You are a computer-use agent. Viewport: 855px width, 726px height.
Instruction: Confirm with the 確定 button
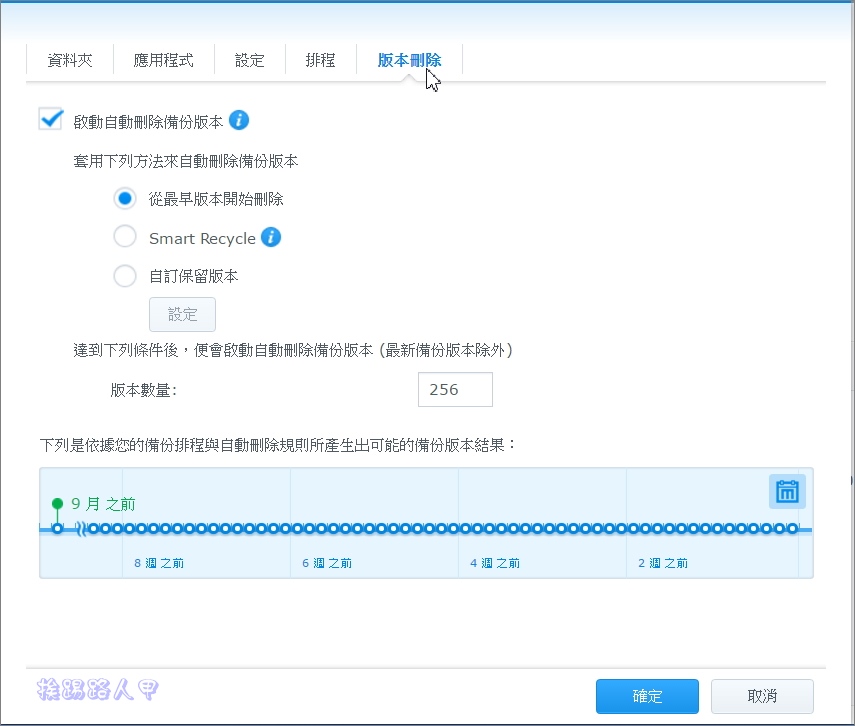(647, 696)
